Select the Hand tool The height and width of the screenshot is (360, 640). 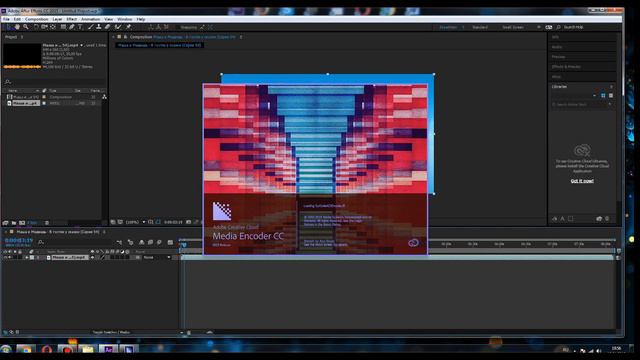tap(17, 27)
